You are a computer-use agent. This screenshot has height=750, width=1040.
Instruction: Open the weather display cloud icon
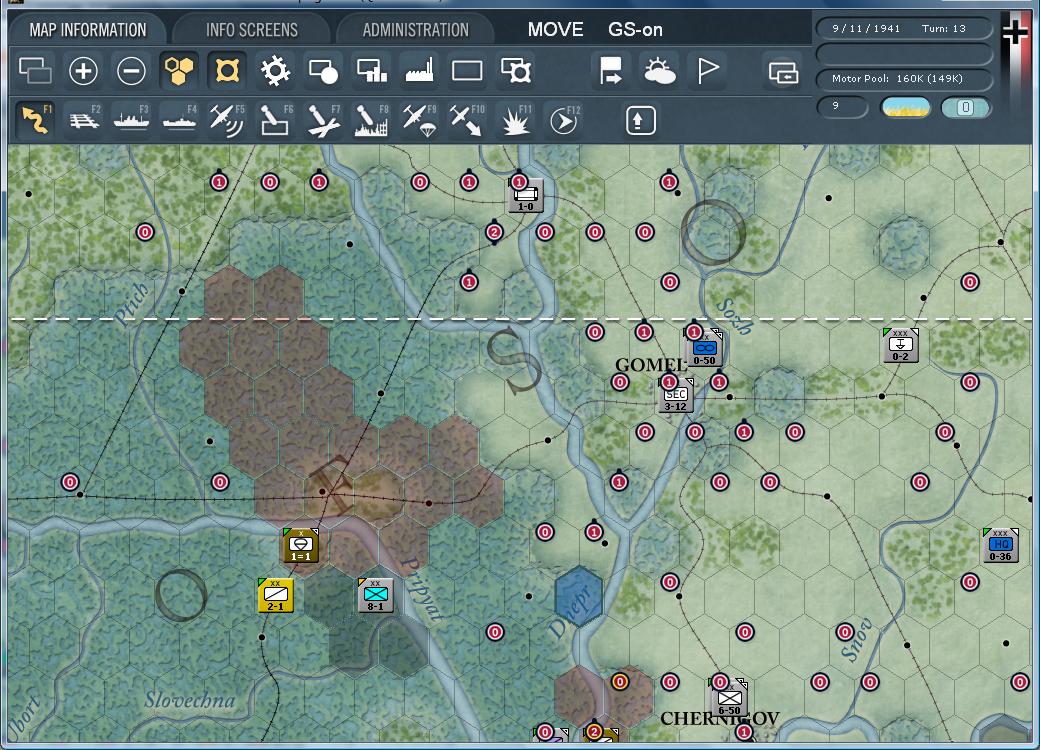661,70
